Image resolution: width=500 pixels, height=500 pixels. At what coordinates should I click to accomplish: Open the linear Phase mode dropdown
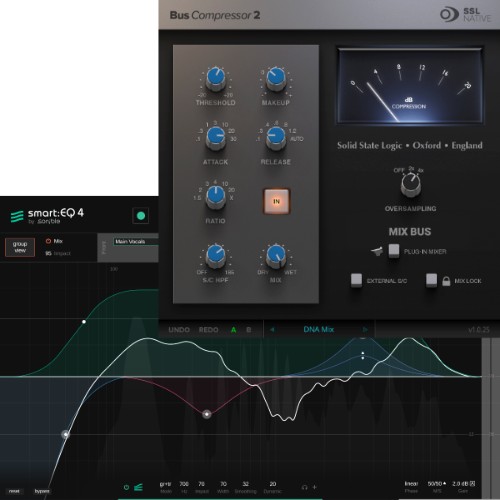tap(411, 484)
